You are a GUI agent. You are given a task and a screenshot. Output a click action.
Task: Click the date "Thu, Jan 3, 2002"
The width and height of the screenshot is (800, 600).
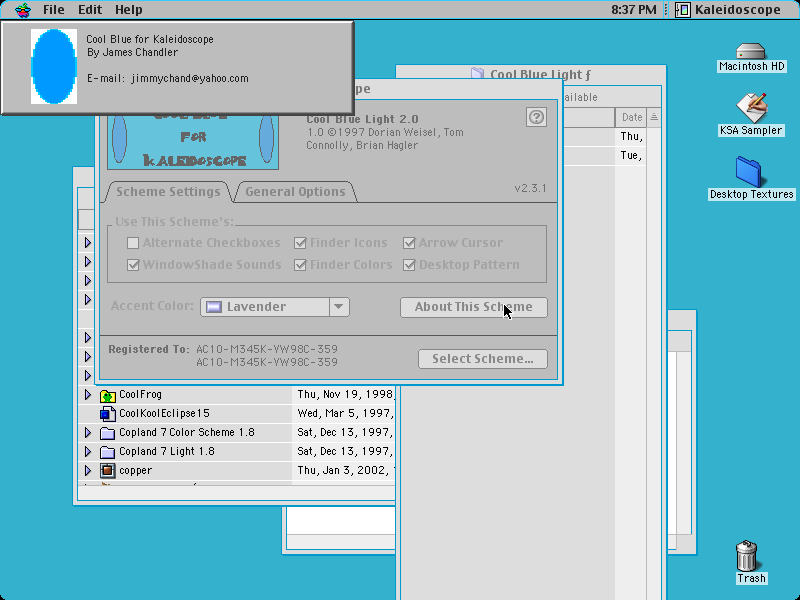pyautogui.click(x=345, y=470)
